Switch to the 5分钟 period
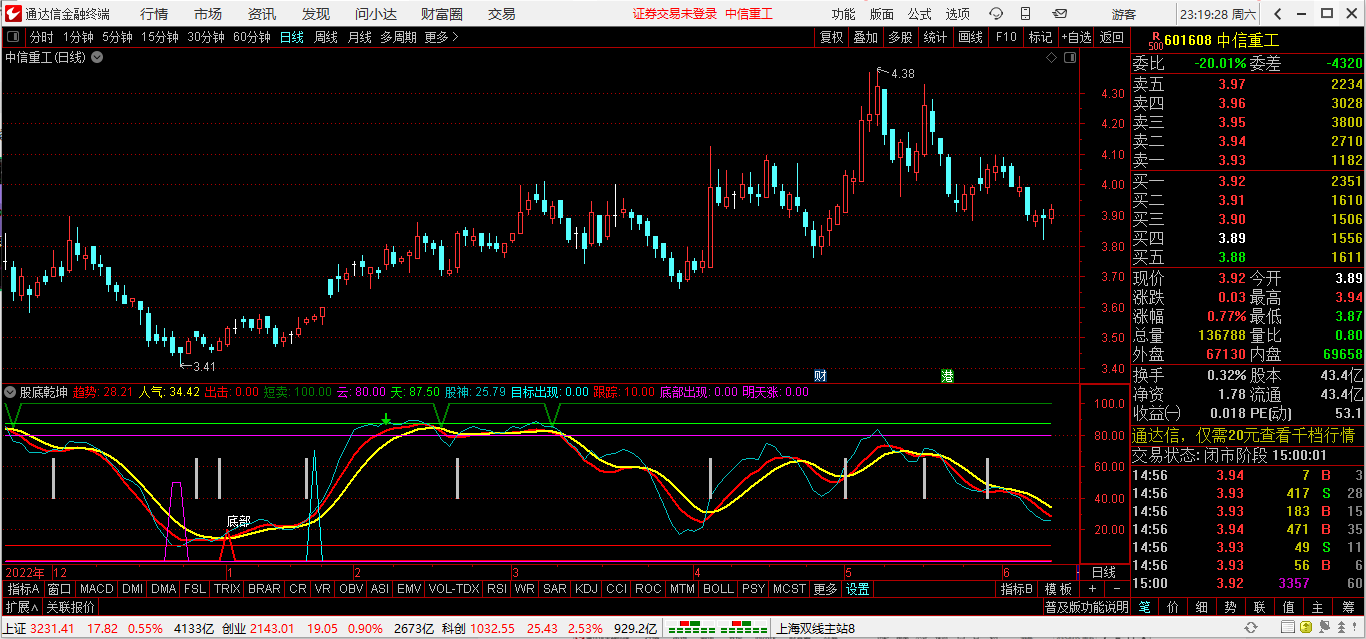The image size is (1366, 639). [117, 37]
